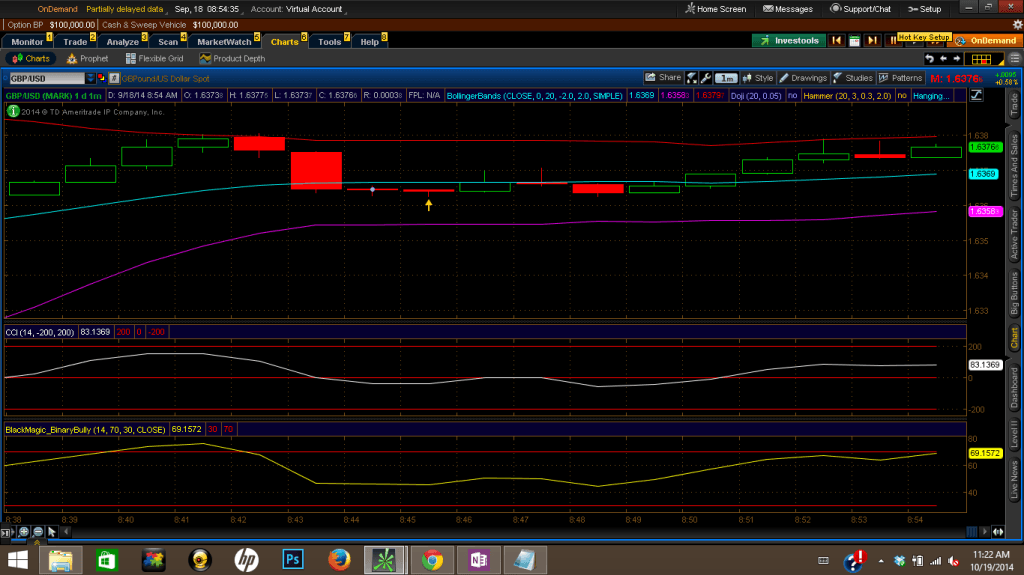Click the Investools button
This screenshot has width=1024, height=575.
(789, 41)
